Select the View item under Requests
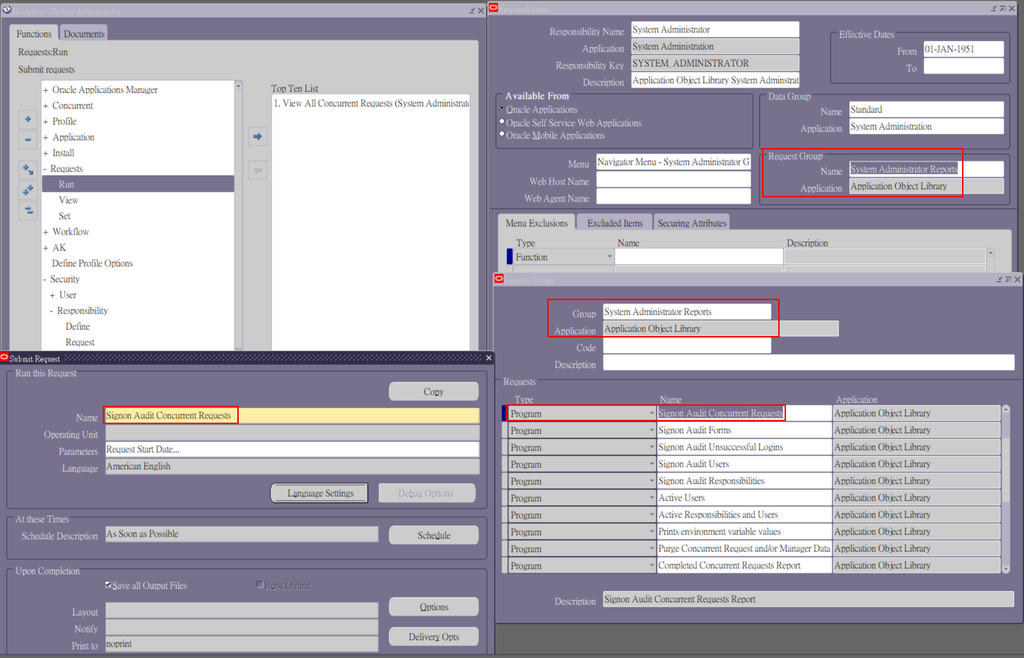 [x=68, y=200]
